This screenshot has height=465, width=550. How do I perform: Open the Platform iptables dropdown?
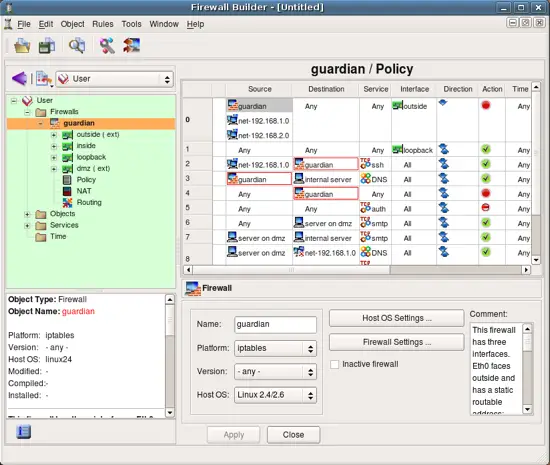coord(275,348)
